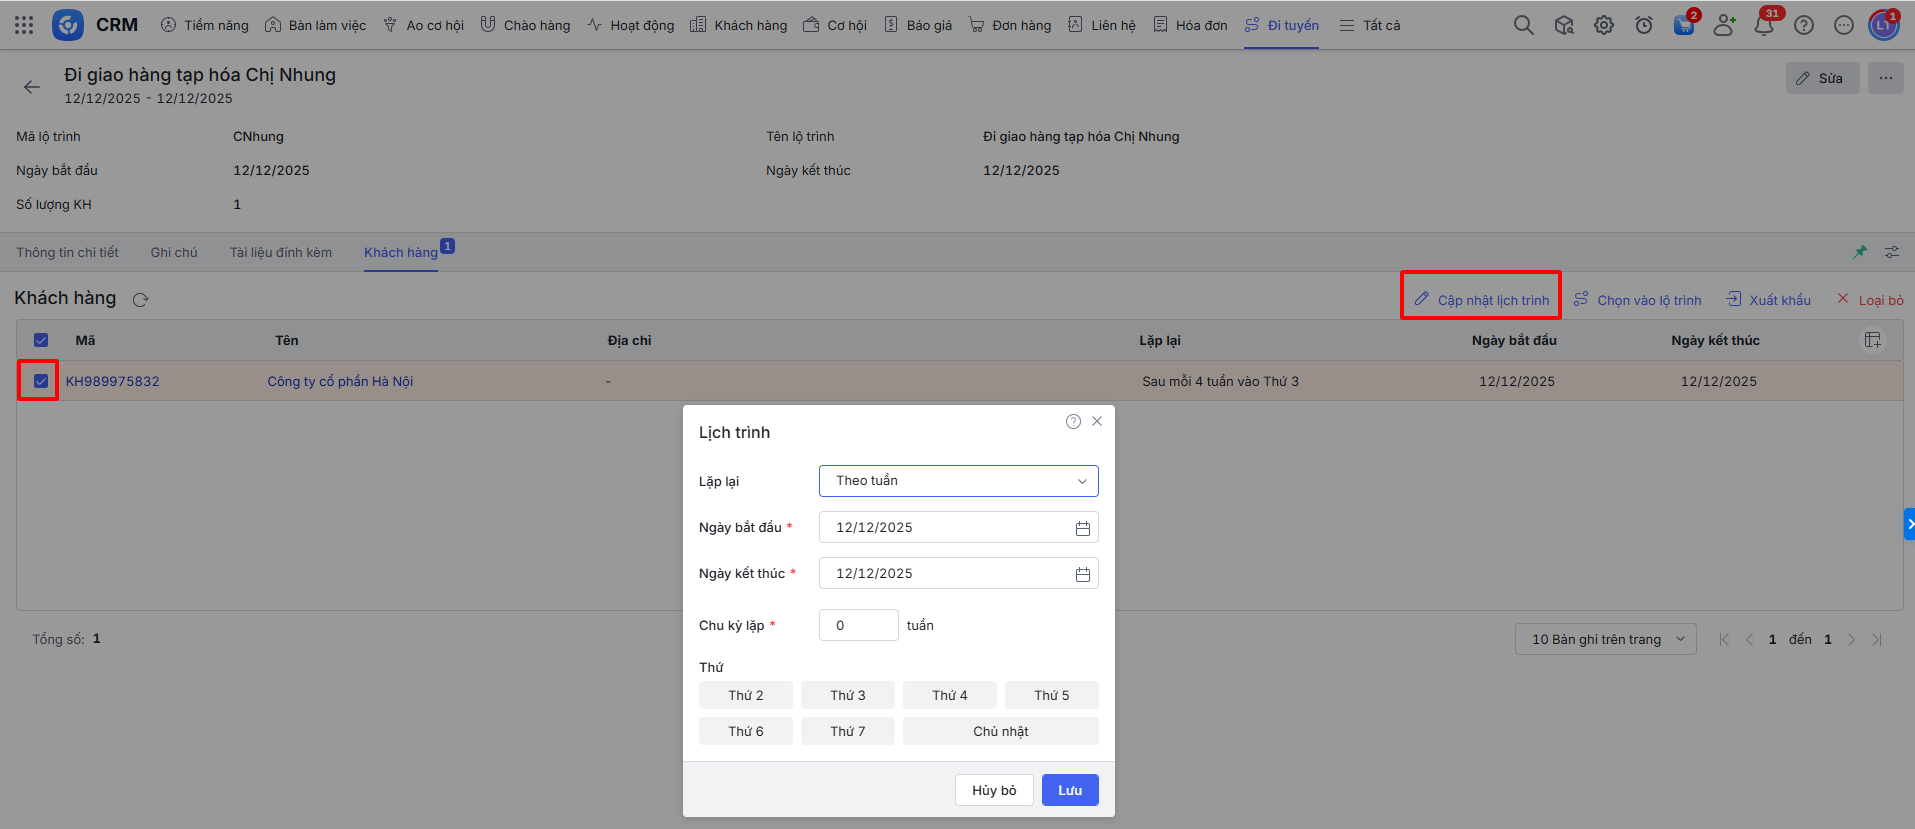This screenshot has height=829, width=1915.
Task: Open start date calendar picker icon
Action: pos(1082,528)
